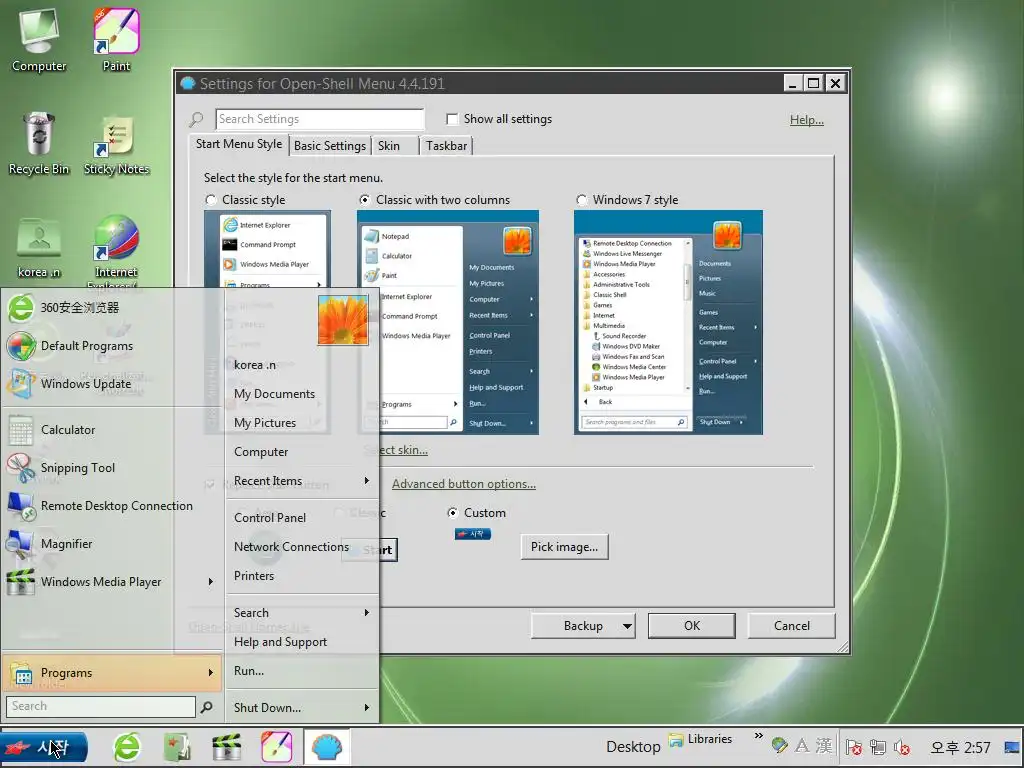Click the muted volume tray icon
Image resolution: width=1024 pixels, height=768 pixels.
point(902,746)
